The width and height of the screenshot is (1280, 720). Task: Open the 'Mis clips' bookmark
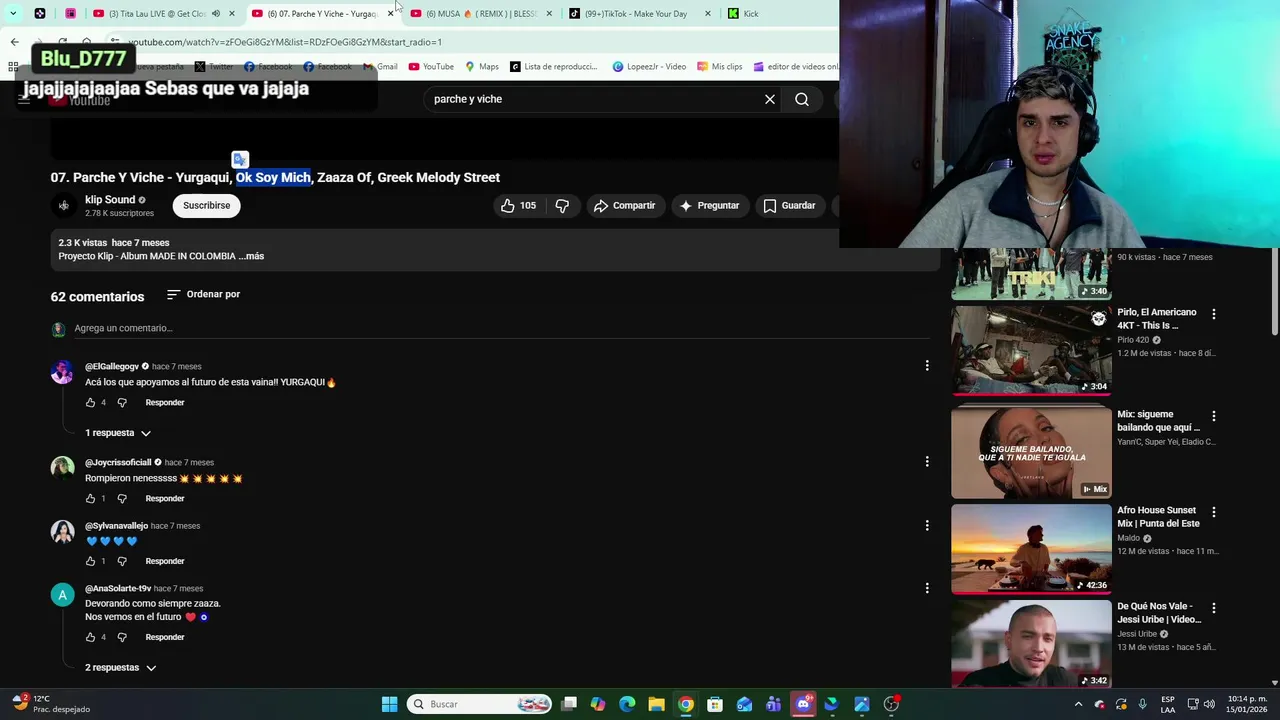(719, 66)
